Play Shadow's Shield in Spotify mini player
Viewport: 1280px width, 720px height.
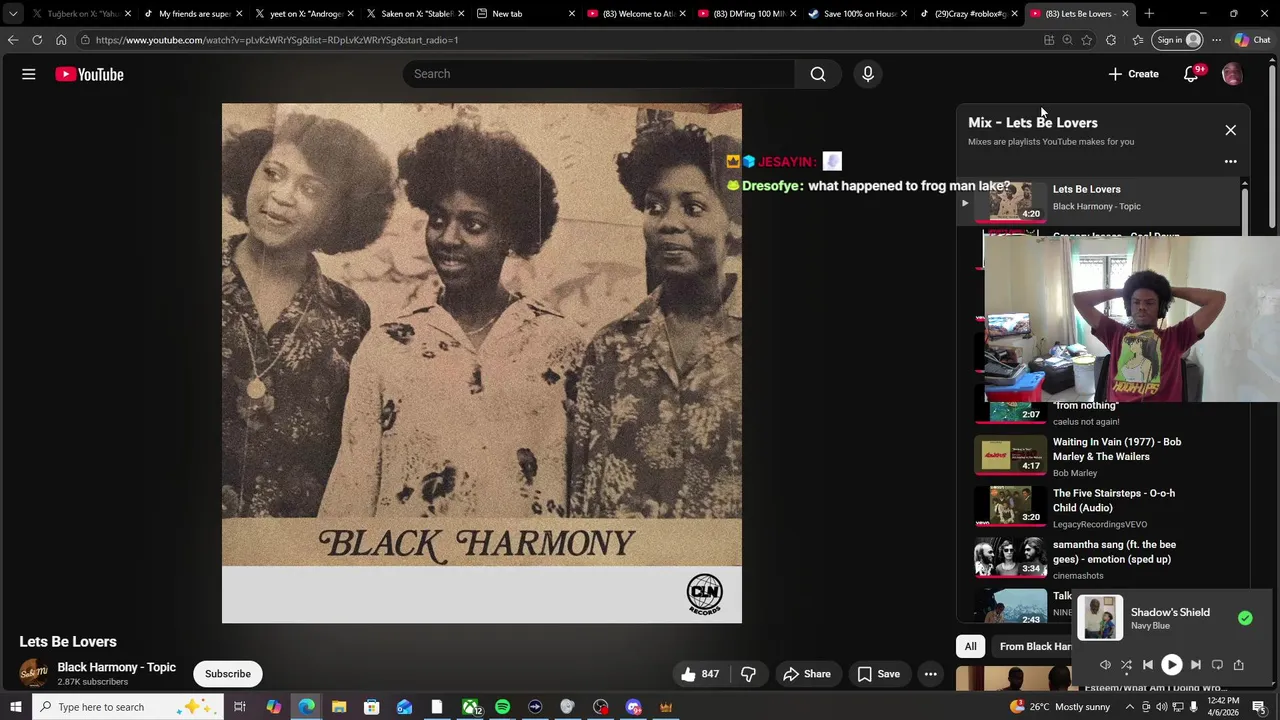1171,665
